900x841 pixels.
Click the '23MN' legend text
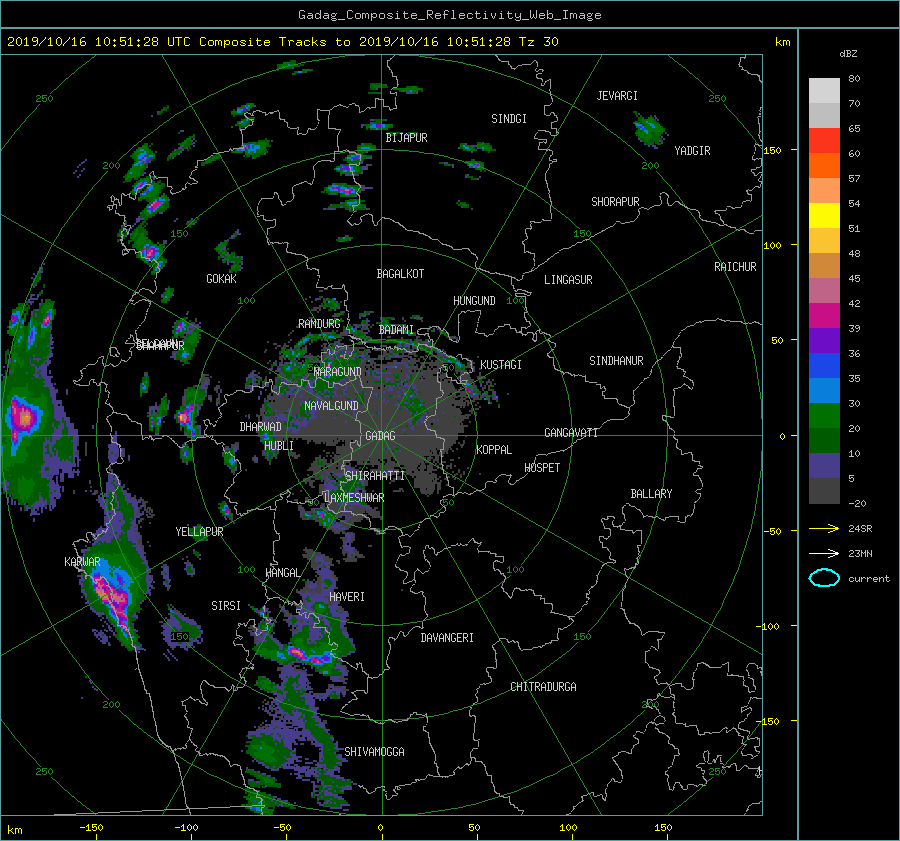(860, 554)
